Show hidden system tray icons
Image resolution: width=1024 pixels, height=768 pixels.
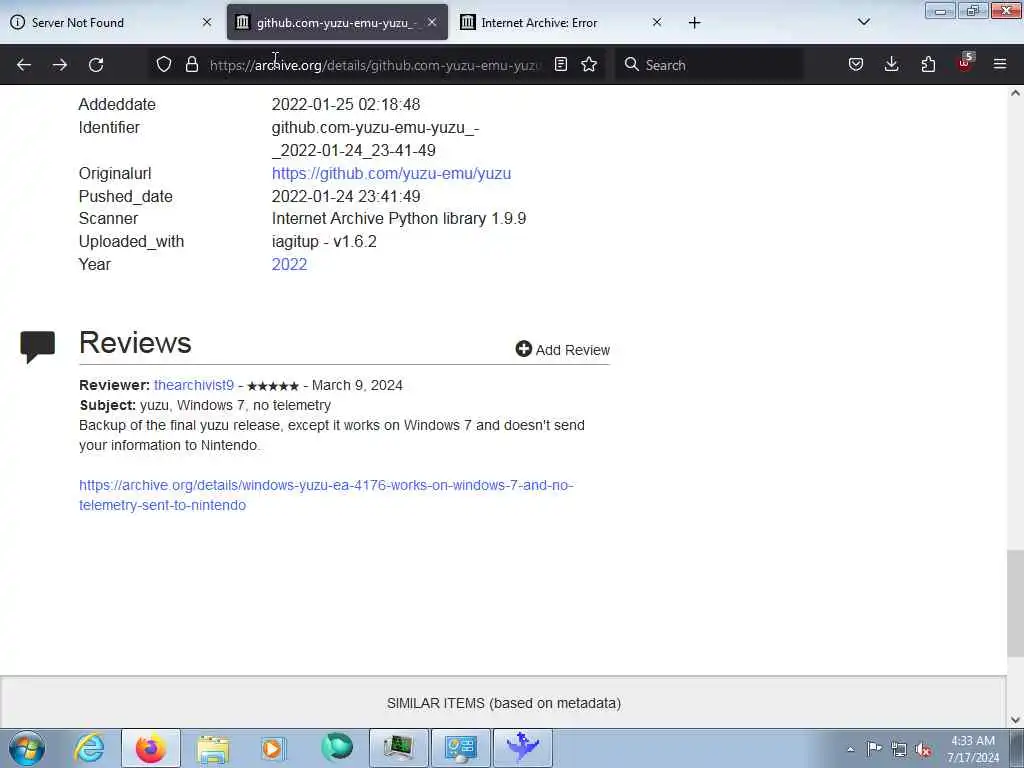(x=851, y=750)
